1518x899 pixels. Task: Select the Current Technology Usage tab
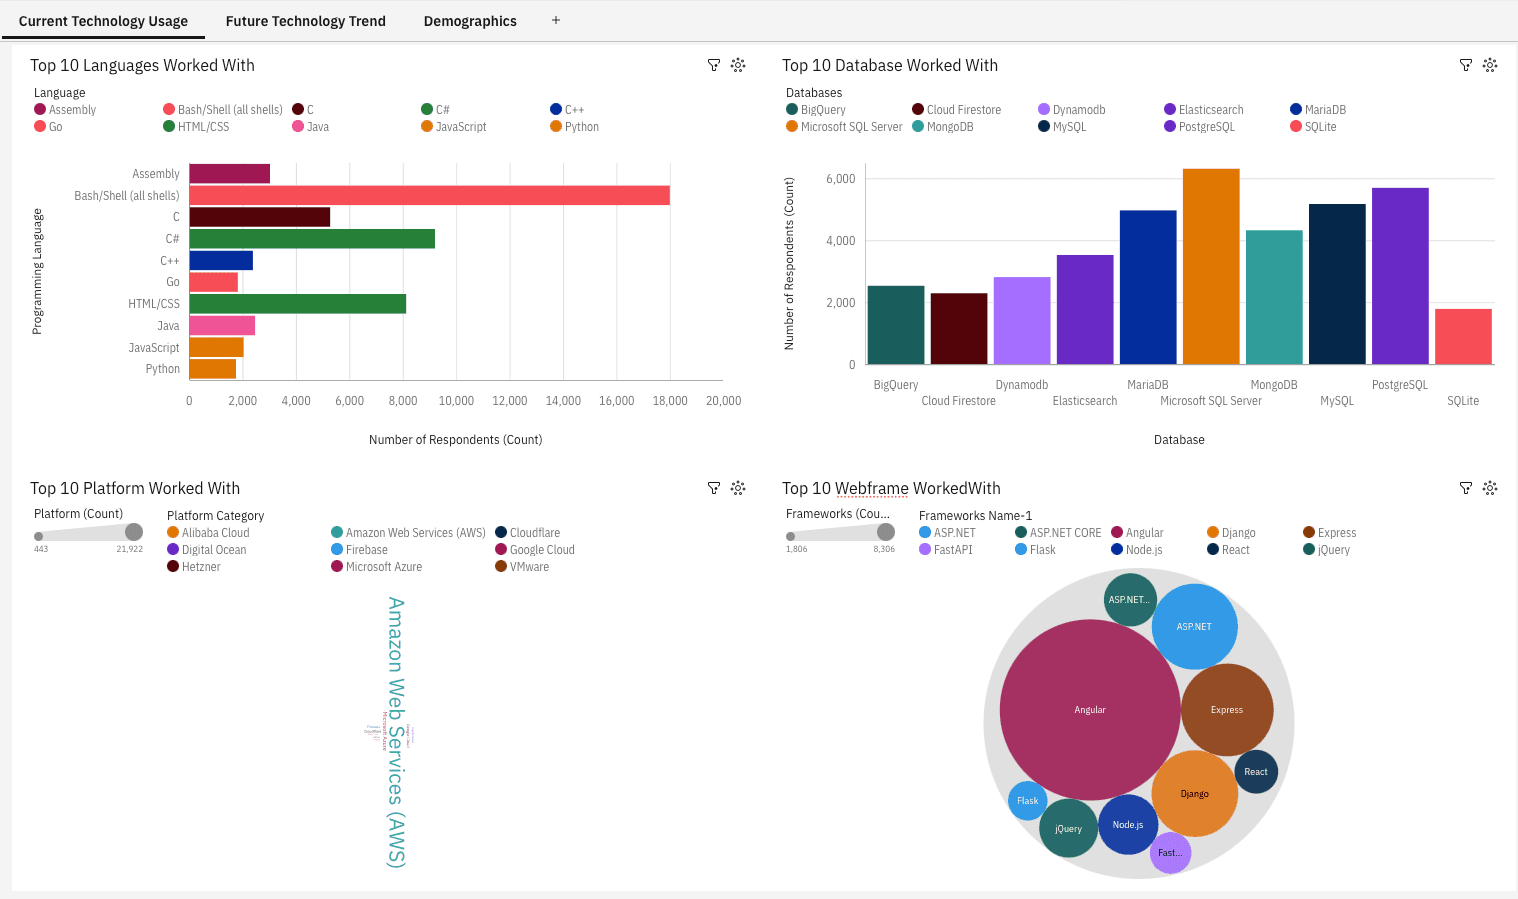pyautogui.click(x=103, y=20)
